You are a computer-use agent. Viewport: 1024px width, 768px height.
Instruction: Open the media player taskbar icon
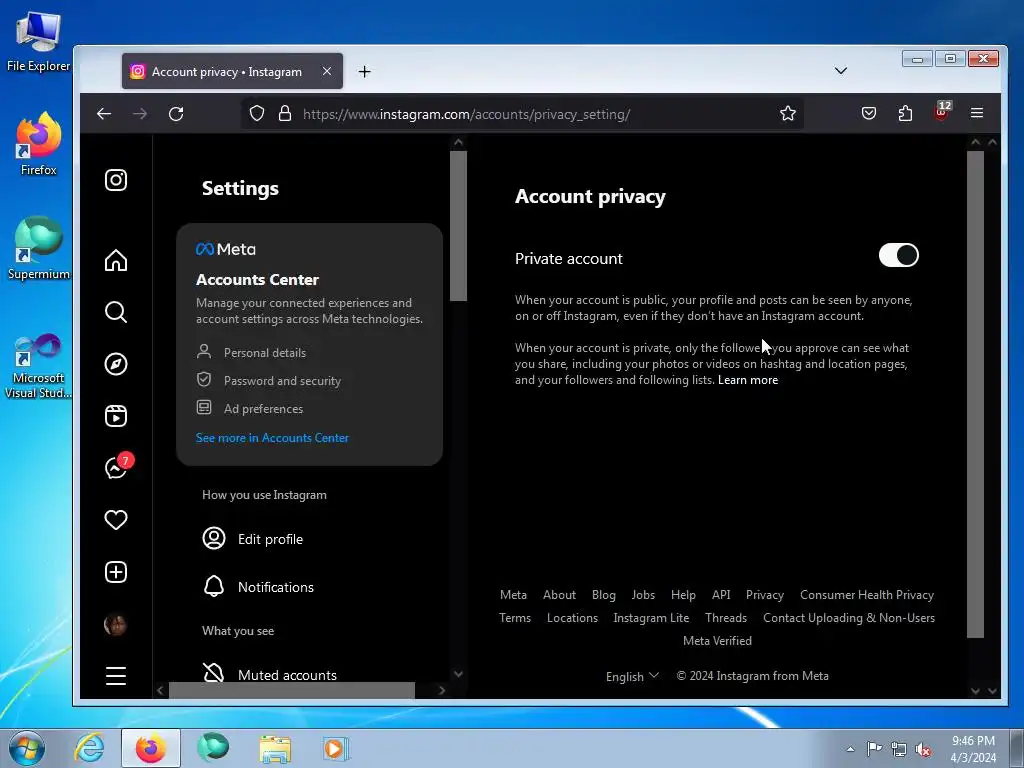point(336,749)
